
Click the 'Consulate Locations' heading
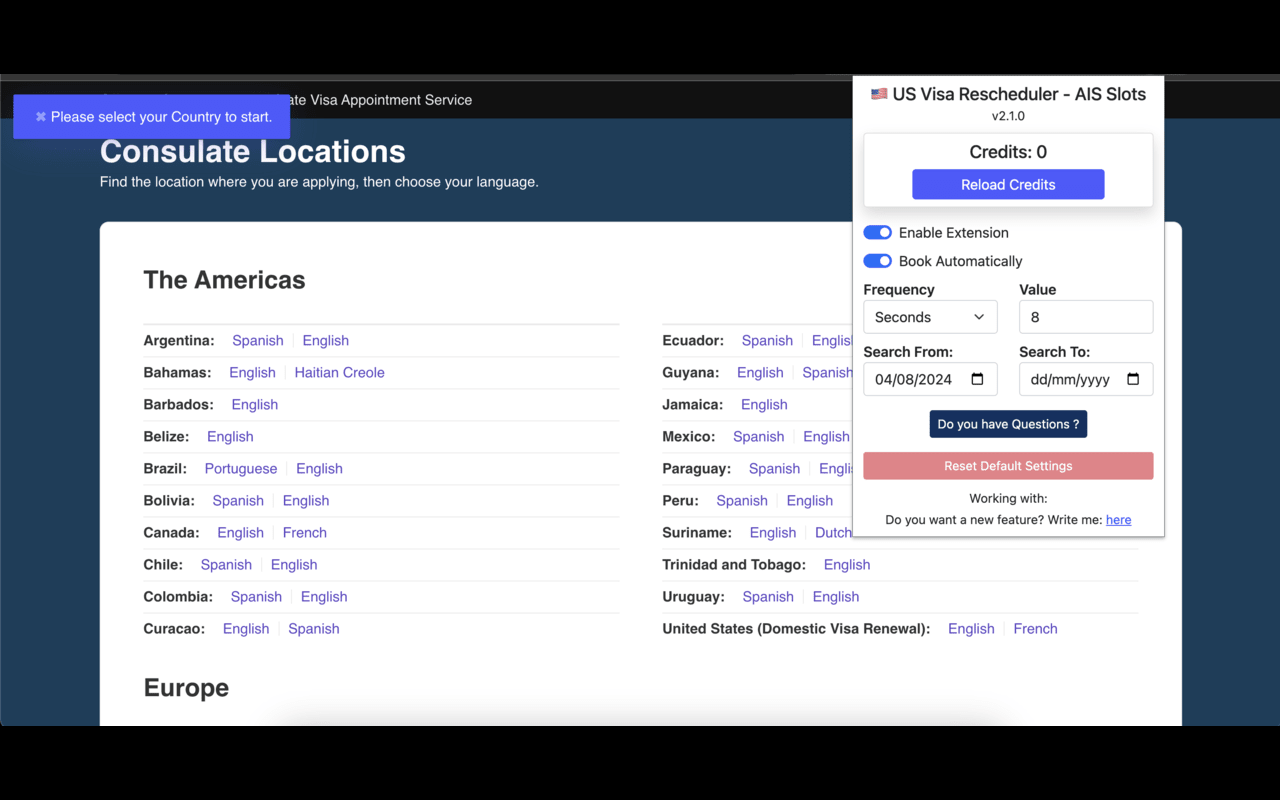(x=253, y=151)
